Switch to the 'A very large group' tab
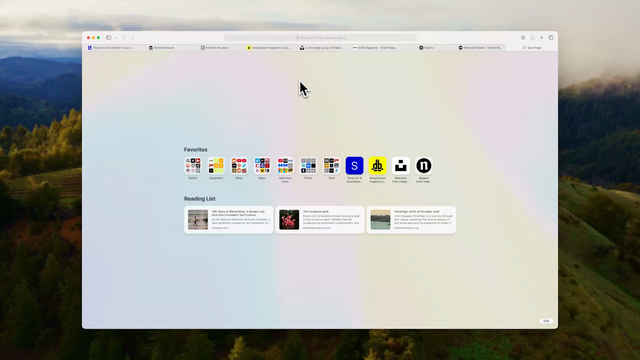Image resolution: width=640 pixels, height=360 pixels. pos(321,48)
